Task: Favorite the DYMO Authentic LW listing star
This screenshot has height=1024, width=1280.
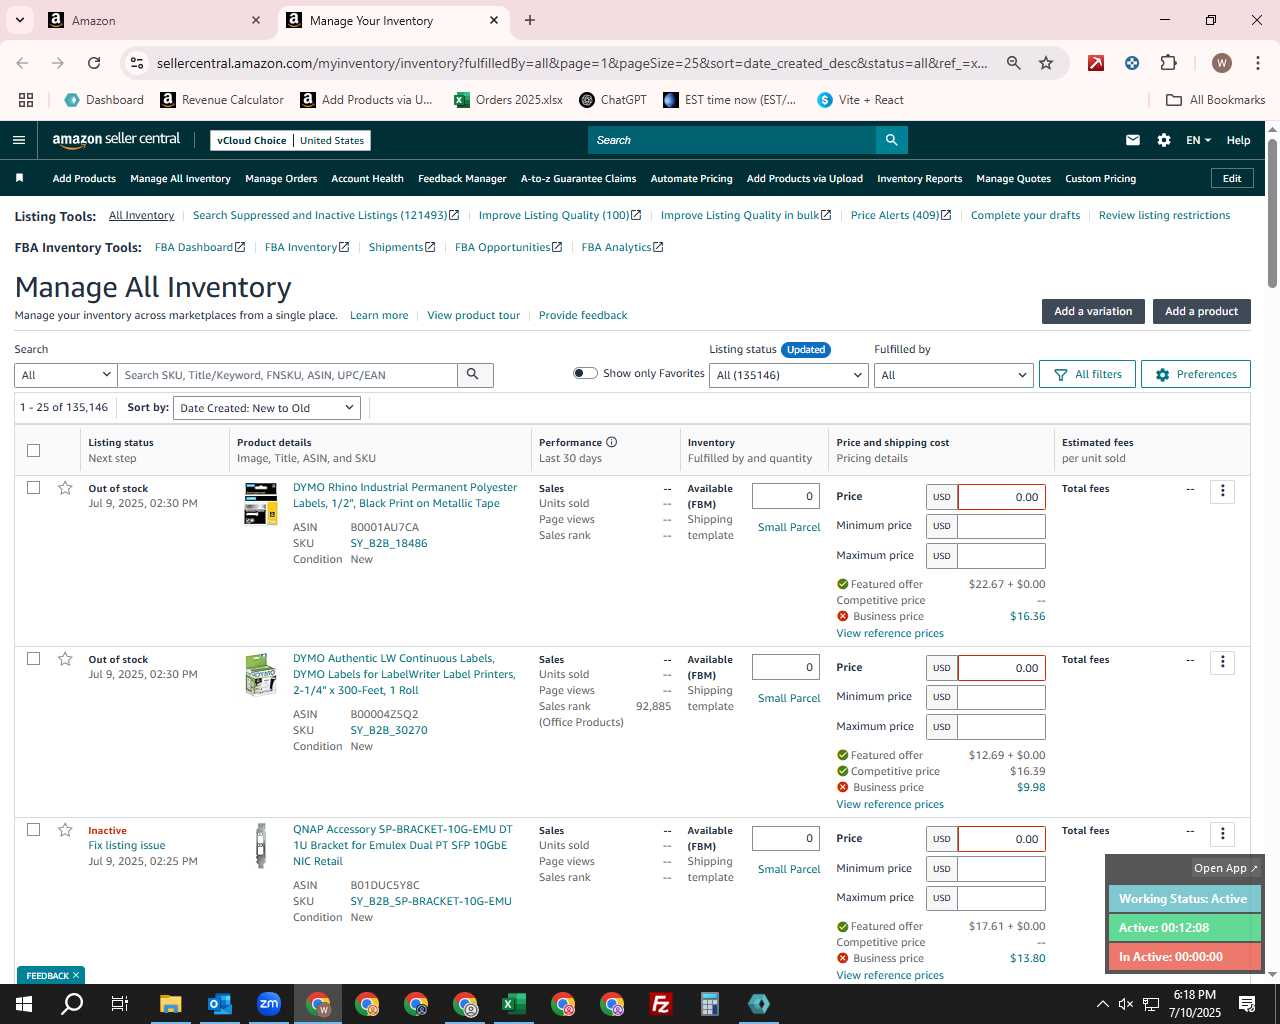Action: 65,659
